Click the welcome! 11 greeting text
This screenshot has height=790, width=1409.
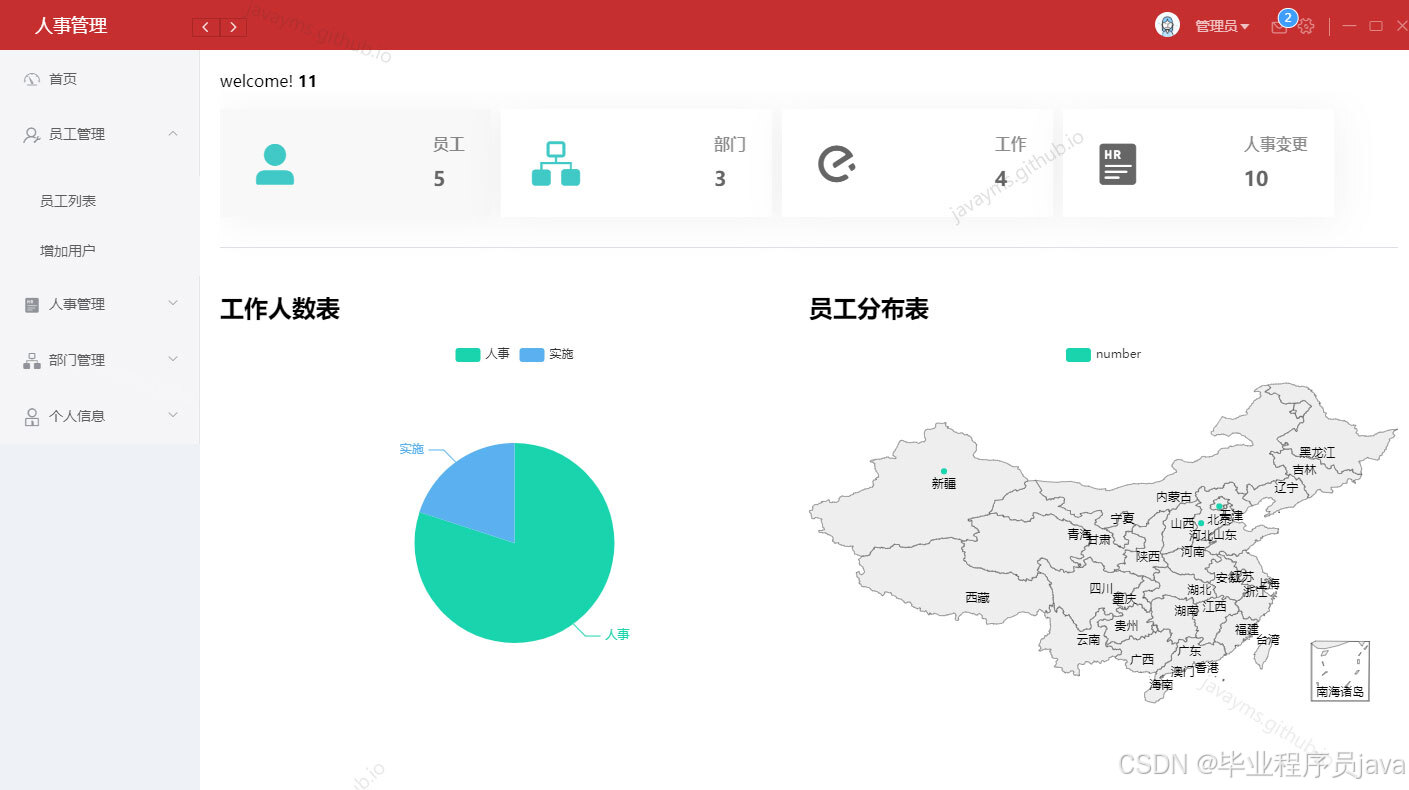click(268, 81)
